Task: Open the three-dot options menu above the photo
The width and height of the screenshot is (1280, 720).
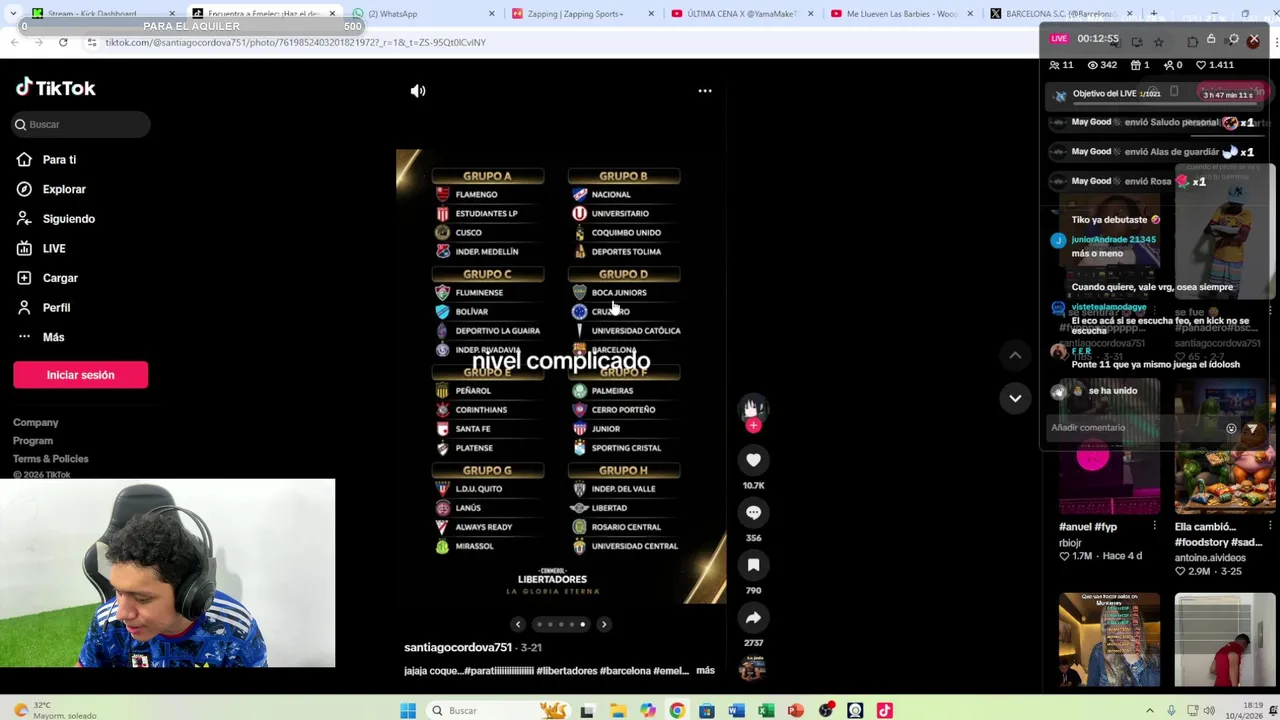Action: (x=705, y=91)
